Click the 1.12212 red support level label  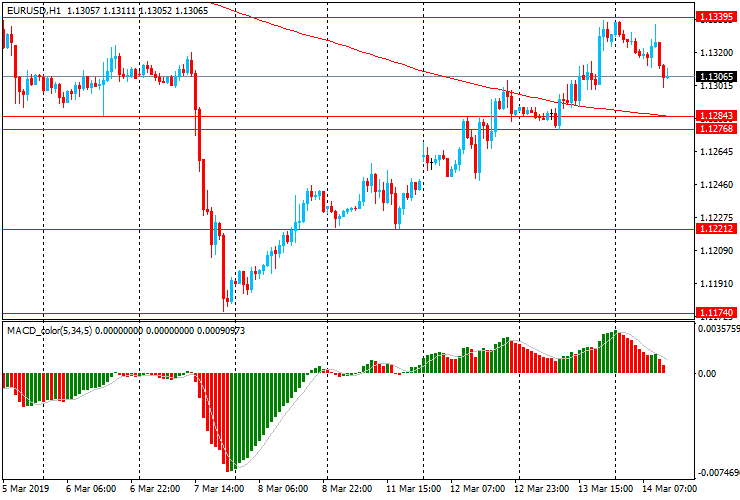click(716, 229)
